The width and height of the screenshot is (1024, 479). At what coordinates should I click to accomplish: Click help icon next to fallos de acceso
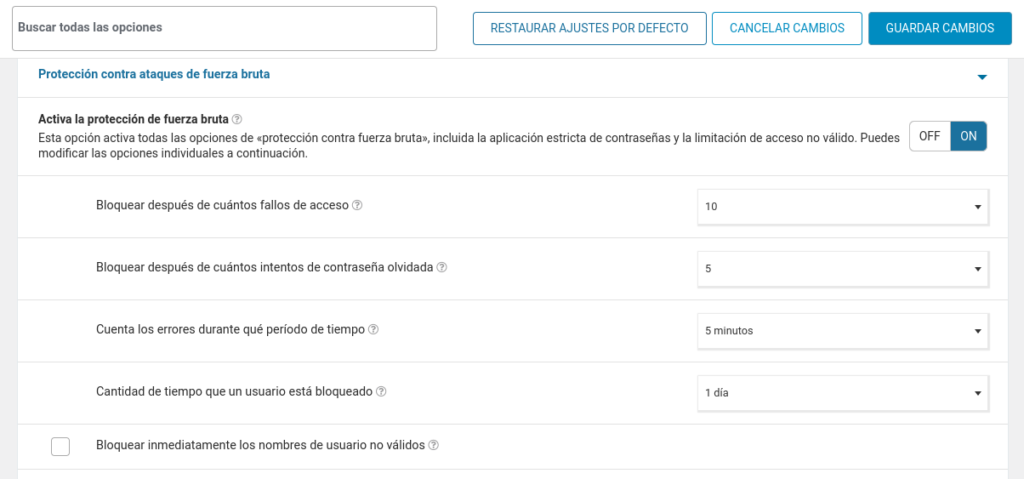(x=357, y=205)
